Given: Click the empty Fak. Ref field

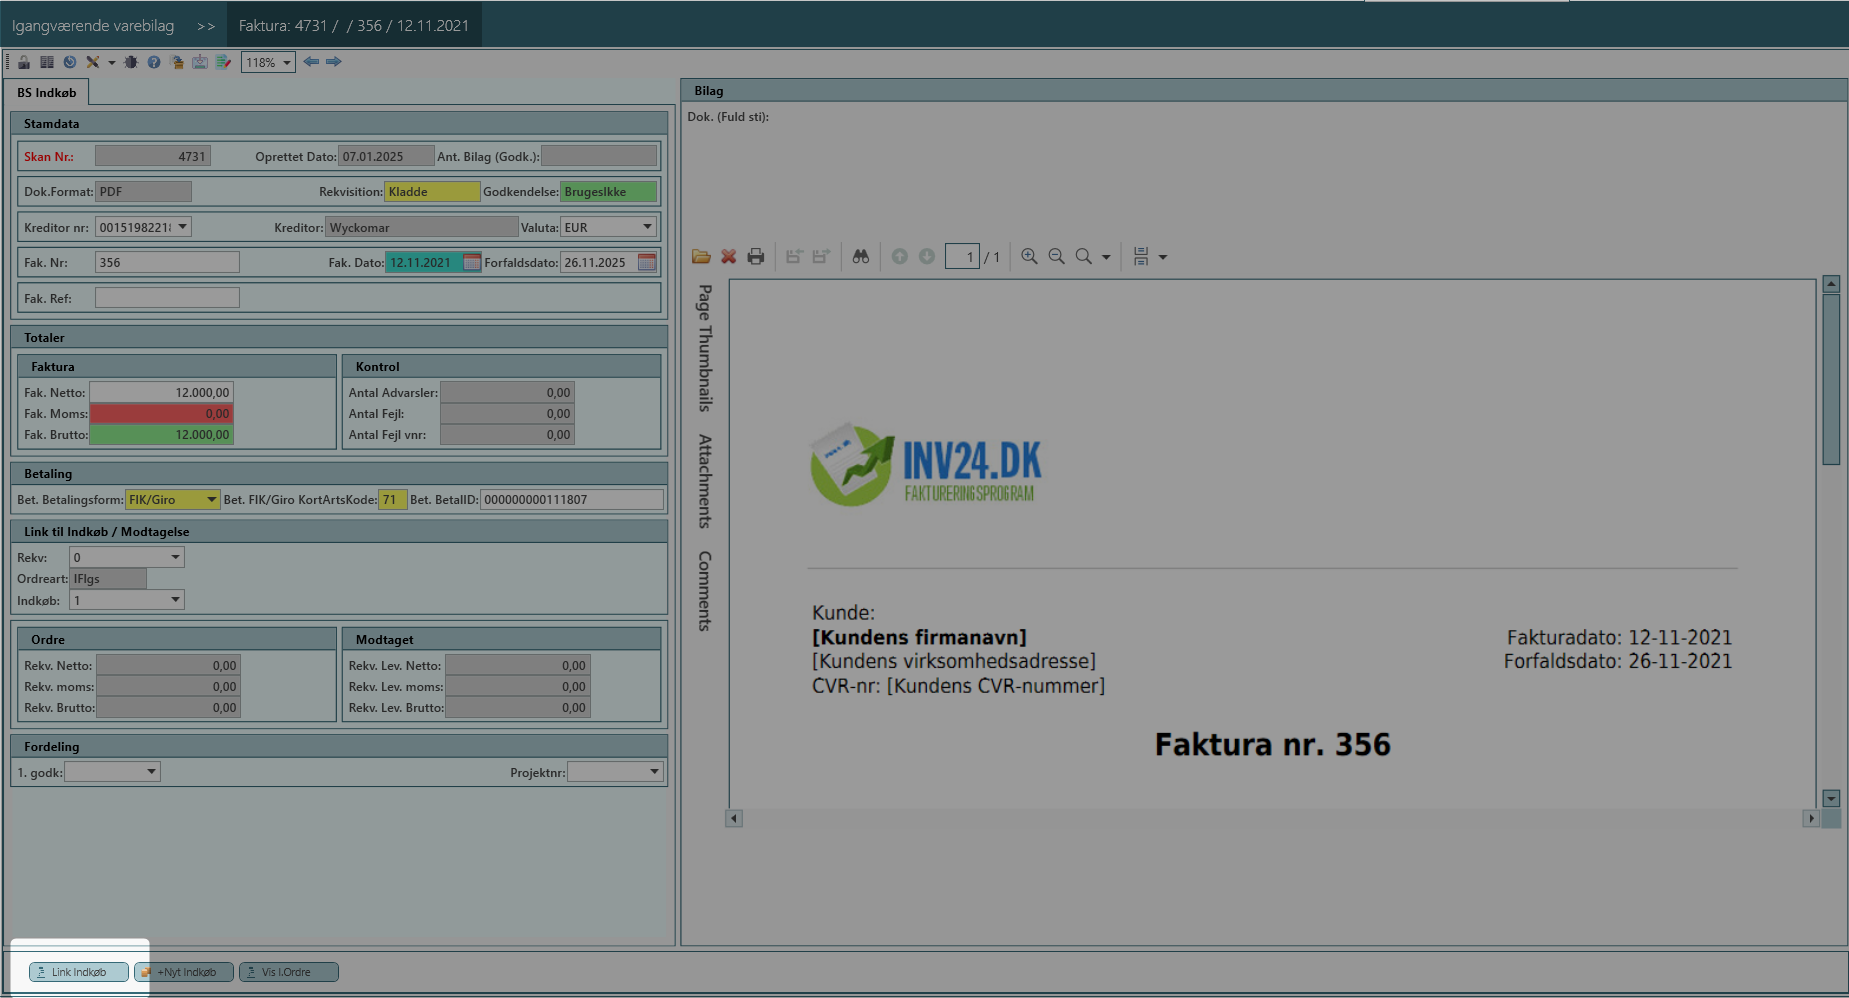Looking at the screenshot, I should 167,298.
